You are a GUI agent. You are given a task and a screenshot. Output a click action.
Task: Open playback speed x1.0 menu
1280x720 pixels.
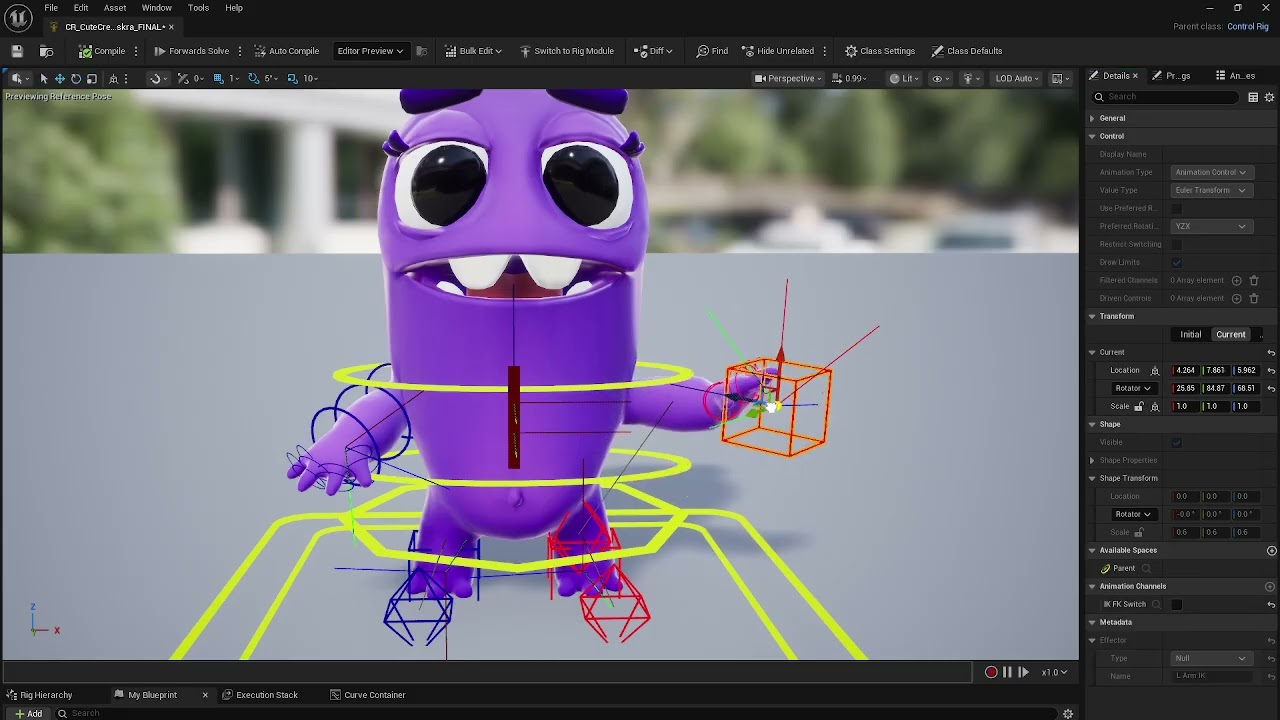pos(1053,673)
